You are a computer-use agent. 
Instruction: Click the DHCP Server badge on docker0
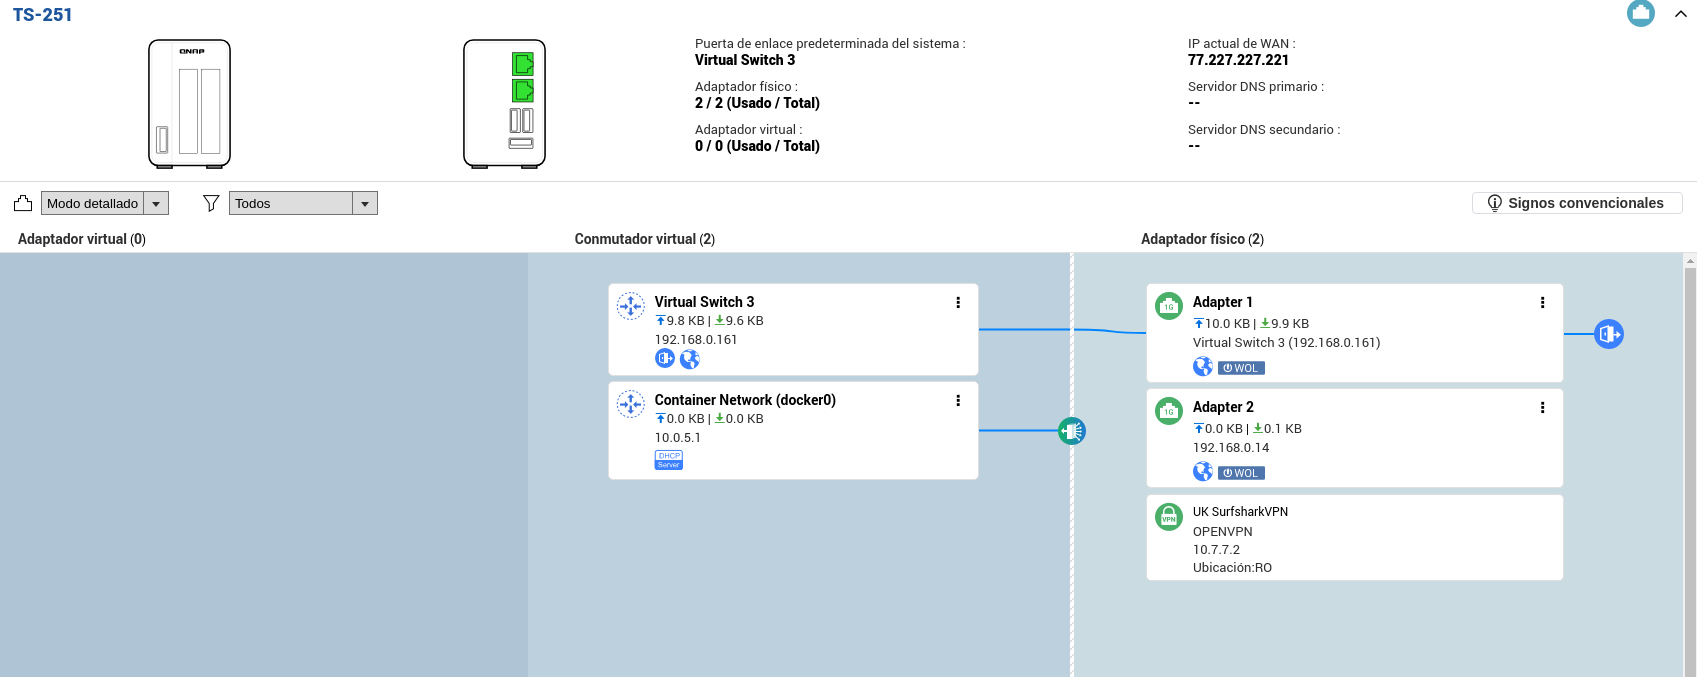669,460
